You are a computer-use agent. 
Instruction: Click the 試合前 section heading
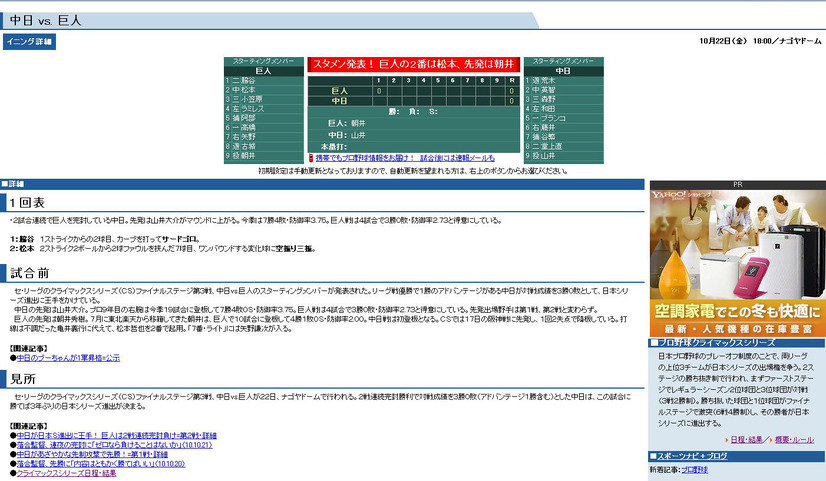(x=30, y=273)
